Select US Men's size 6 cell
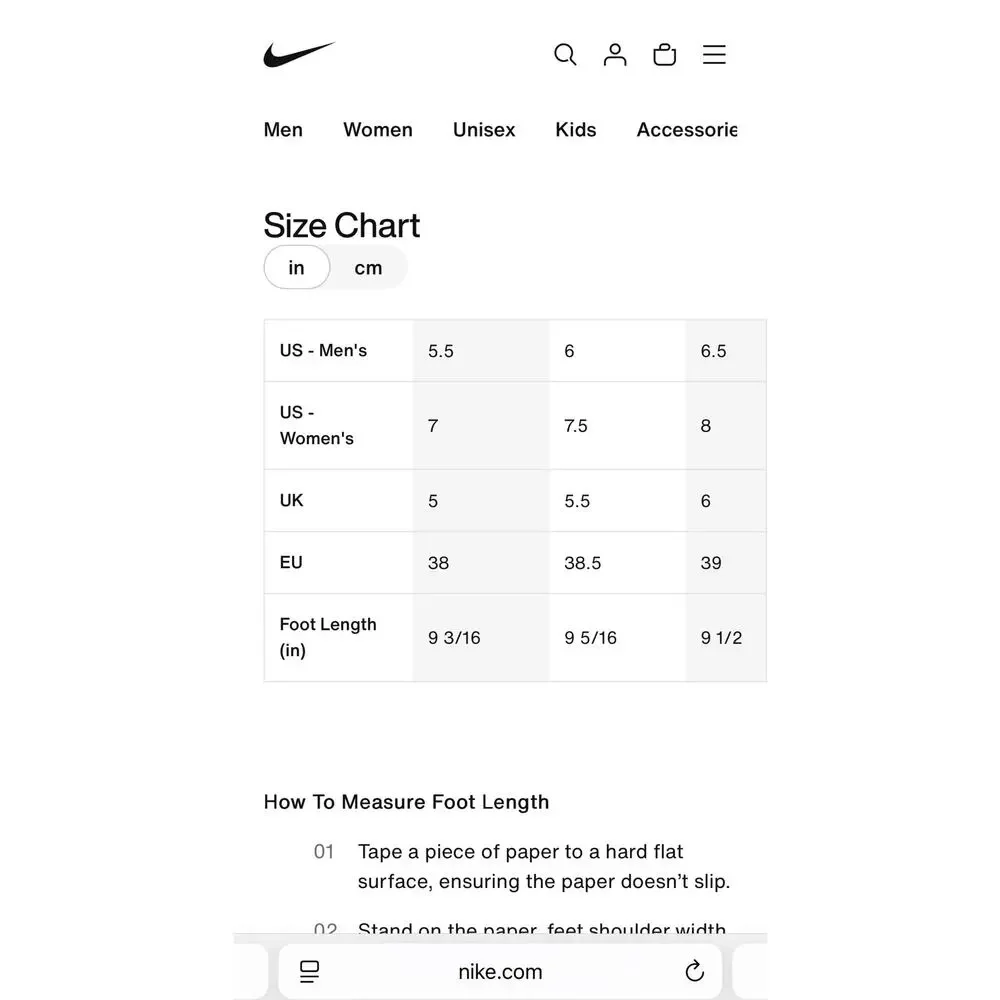The width and height of the screenshot is (1000, 1000). point(617,350)
